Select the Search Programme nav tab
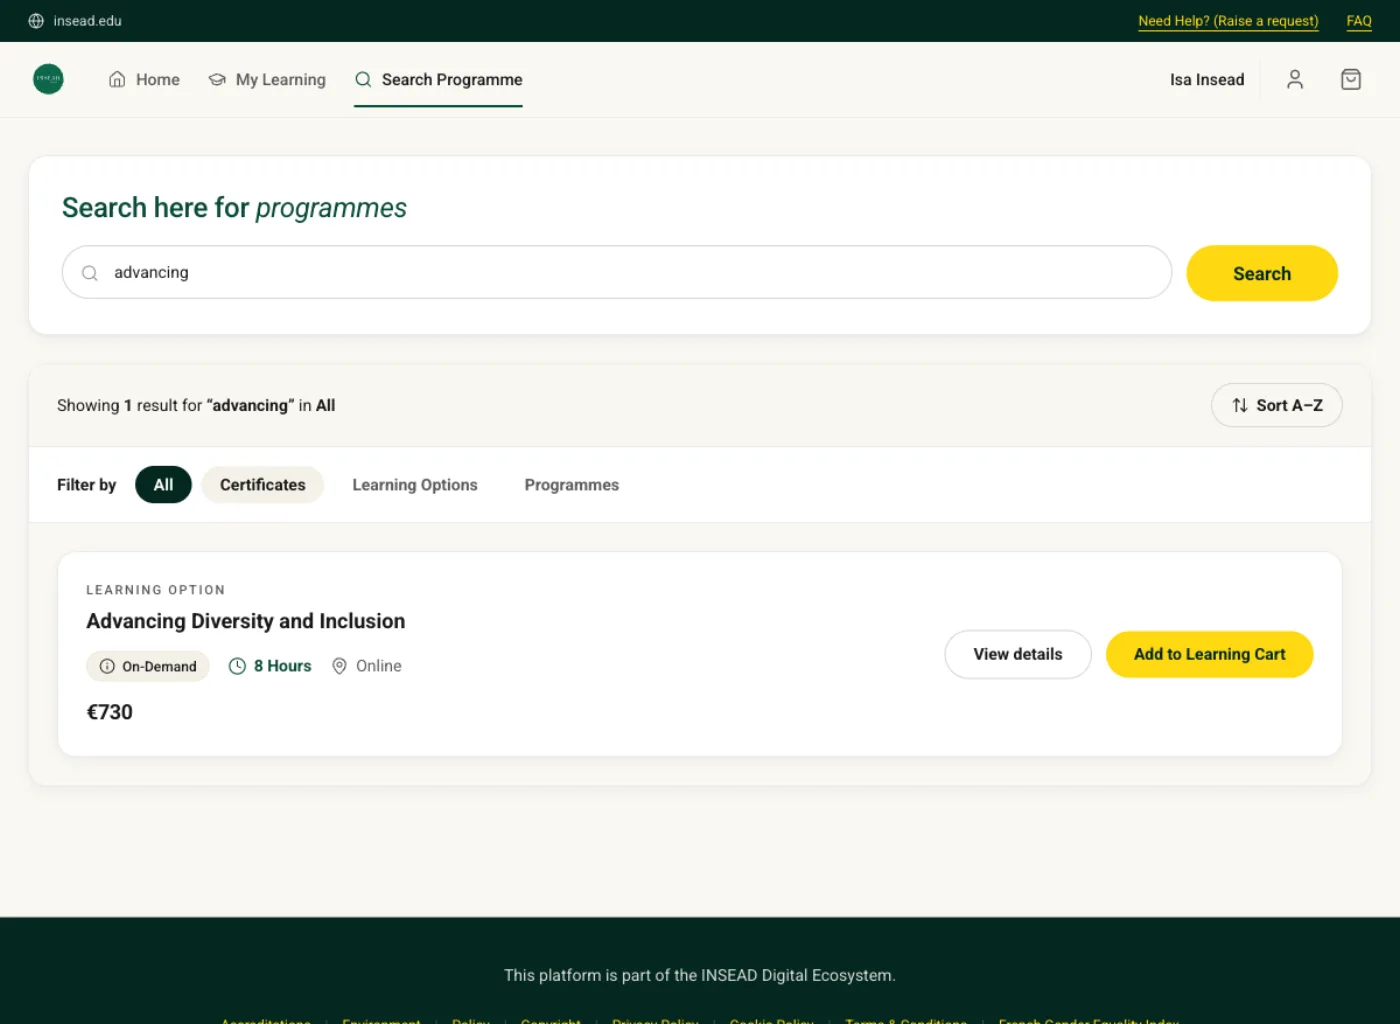1400x1024 pixels. pos(438,80)
